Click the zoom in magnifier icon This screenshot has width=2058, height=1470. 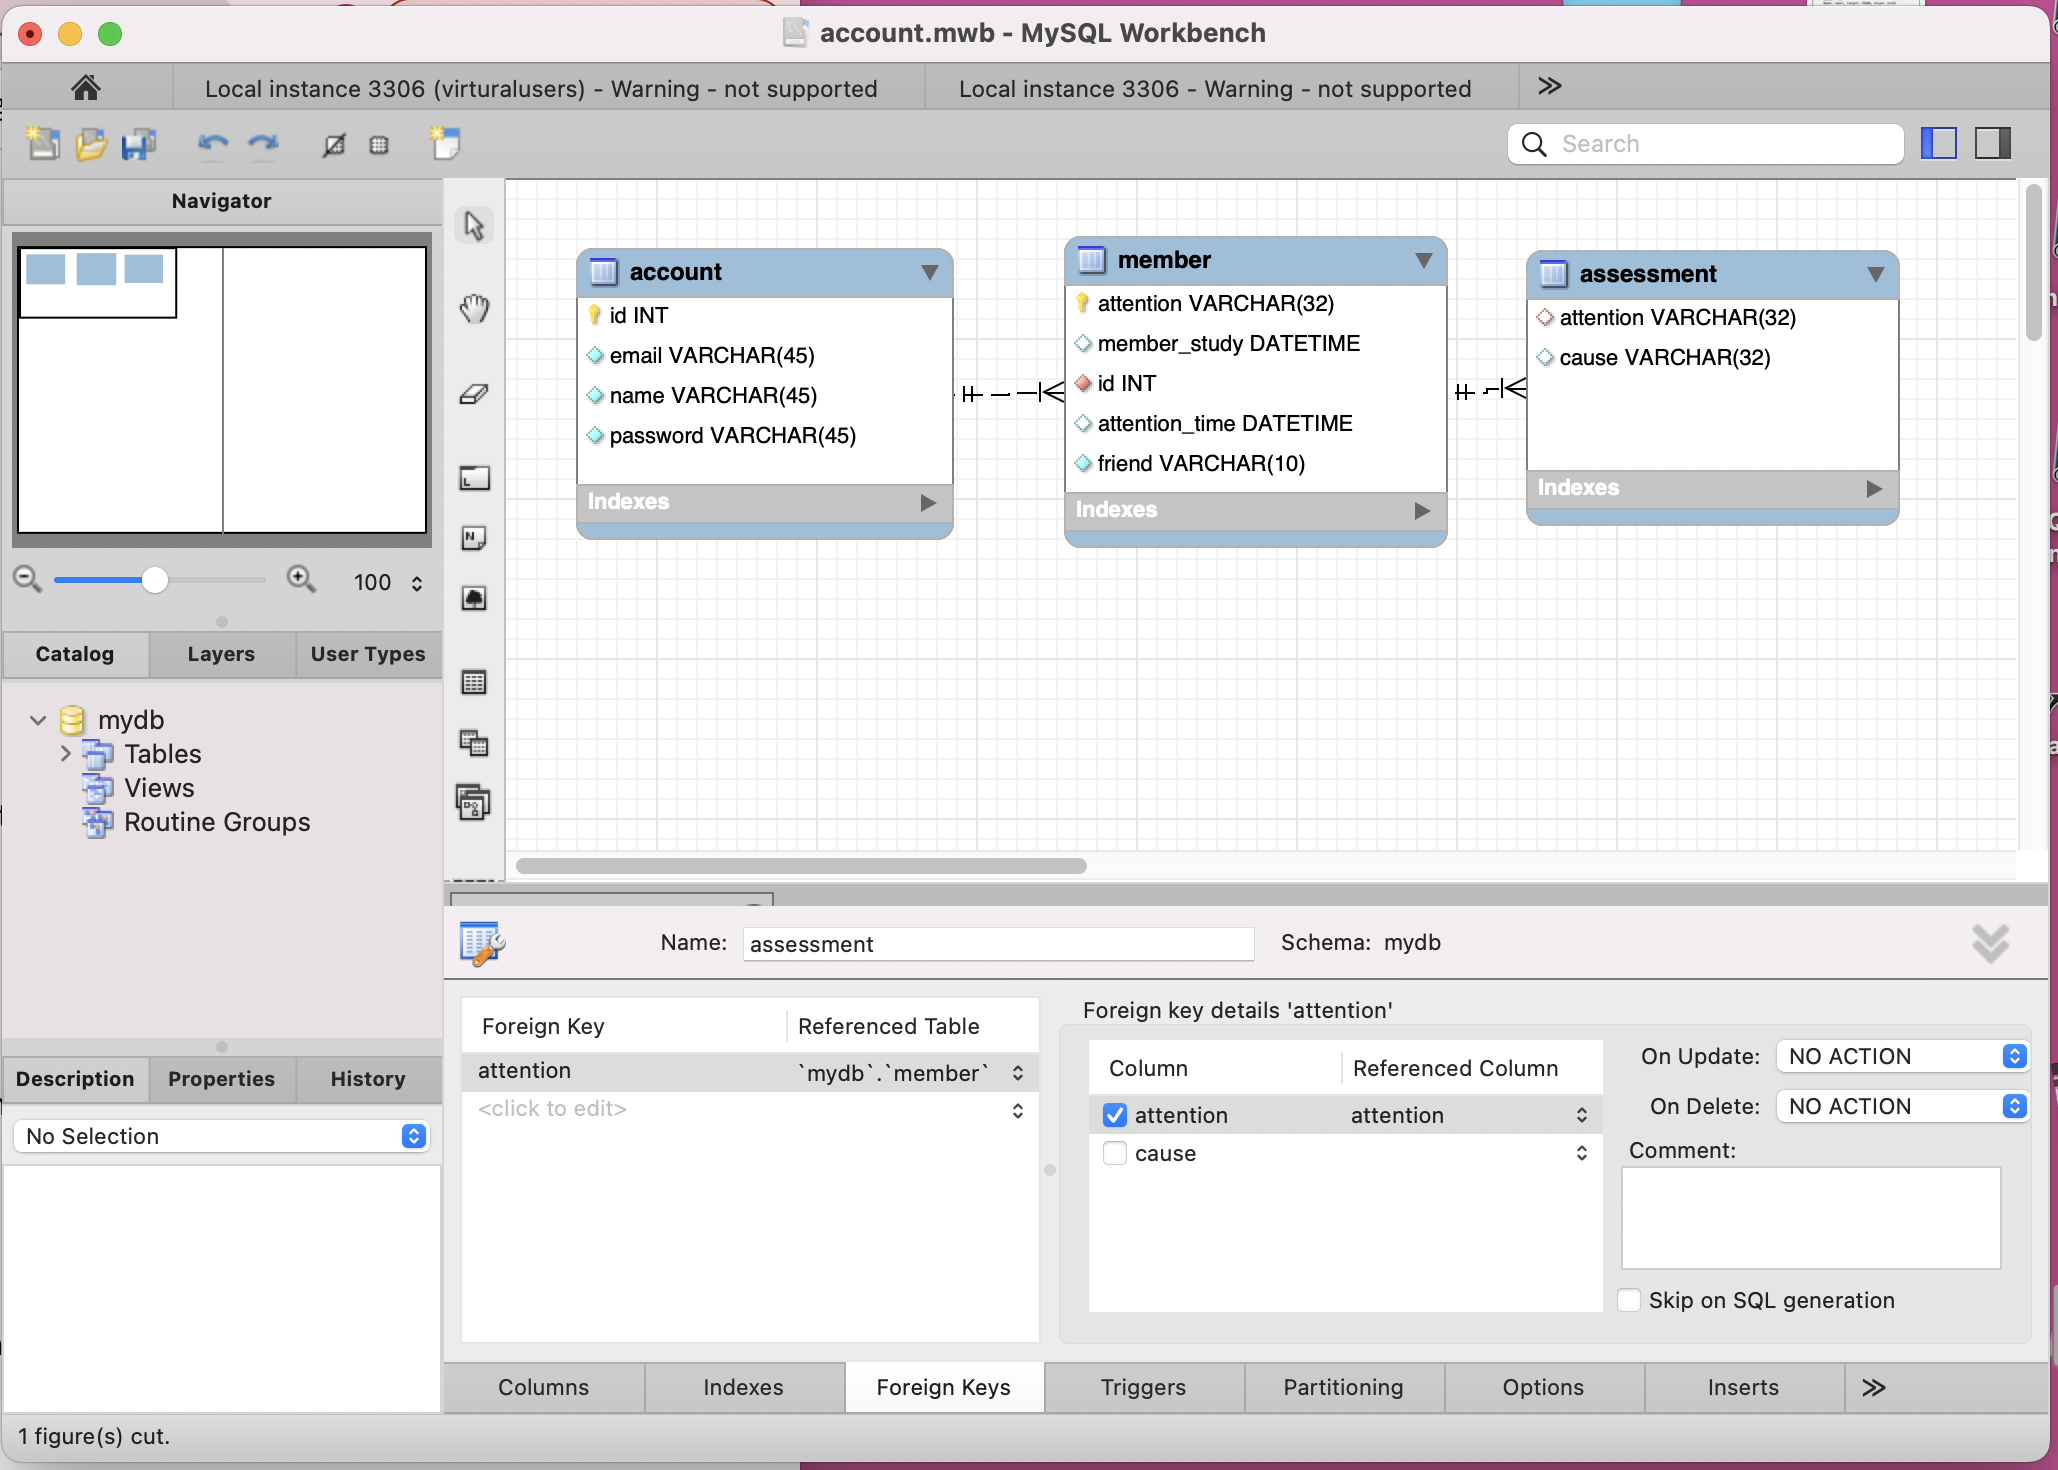point(300,579)
